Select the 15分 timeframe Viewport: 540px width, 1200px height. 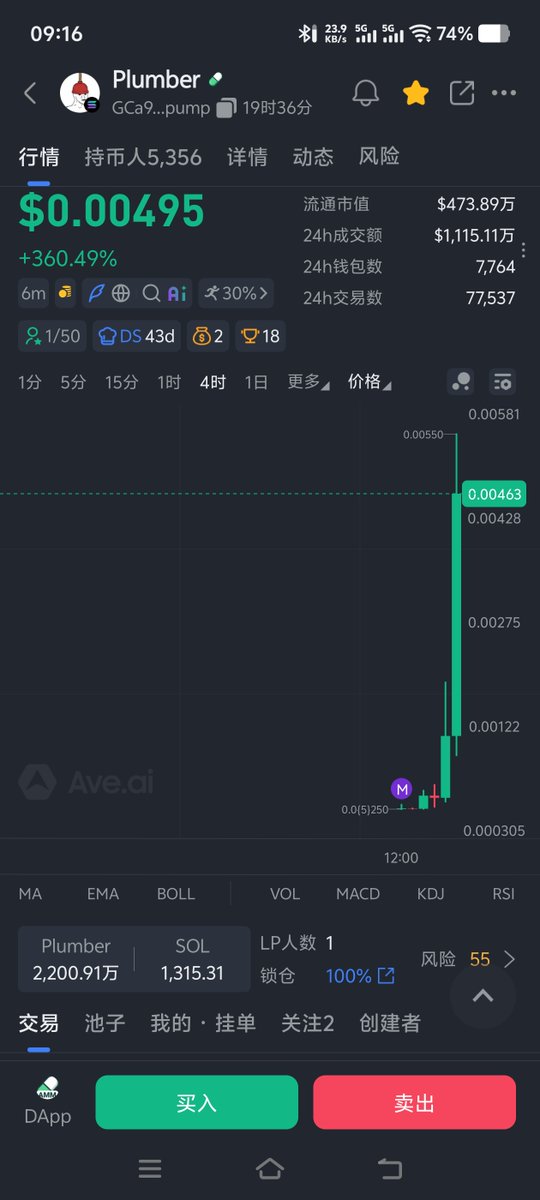[122, 382]
